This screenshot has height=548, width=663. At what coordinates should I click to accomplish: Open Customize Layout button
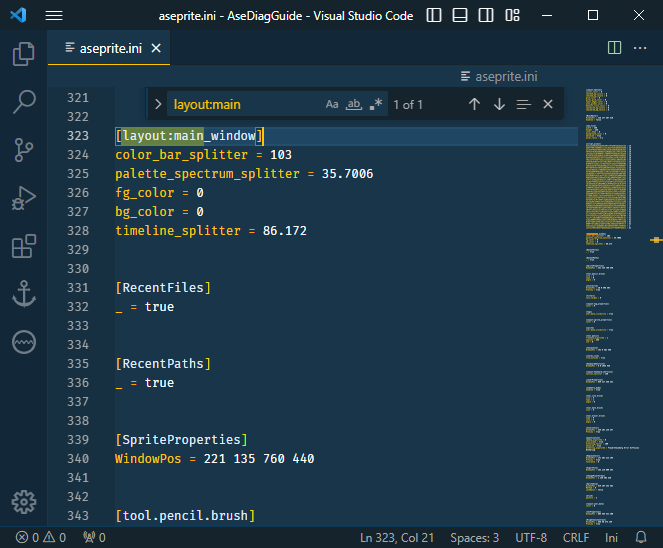(512, 15)
